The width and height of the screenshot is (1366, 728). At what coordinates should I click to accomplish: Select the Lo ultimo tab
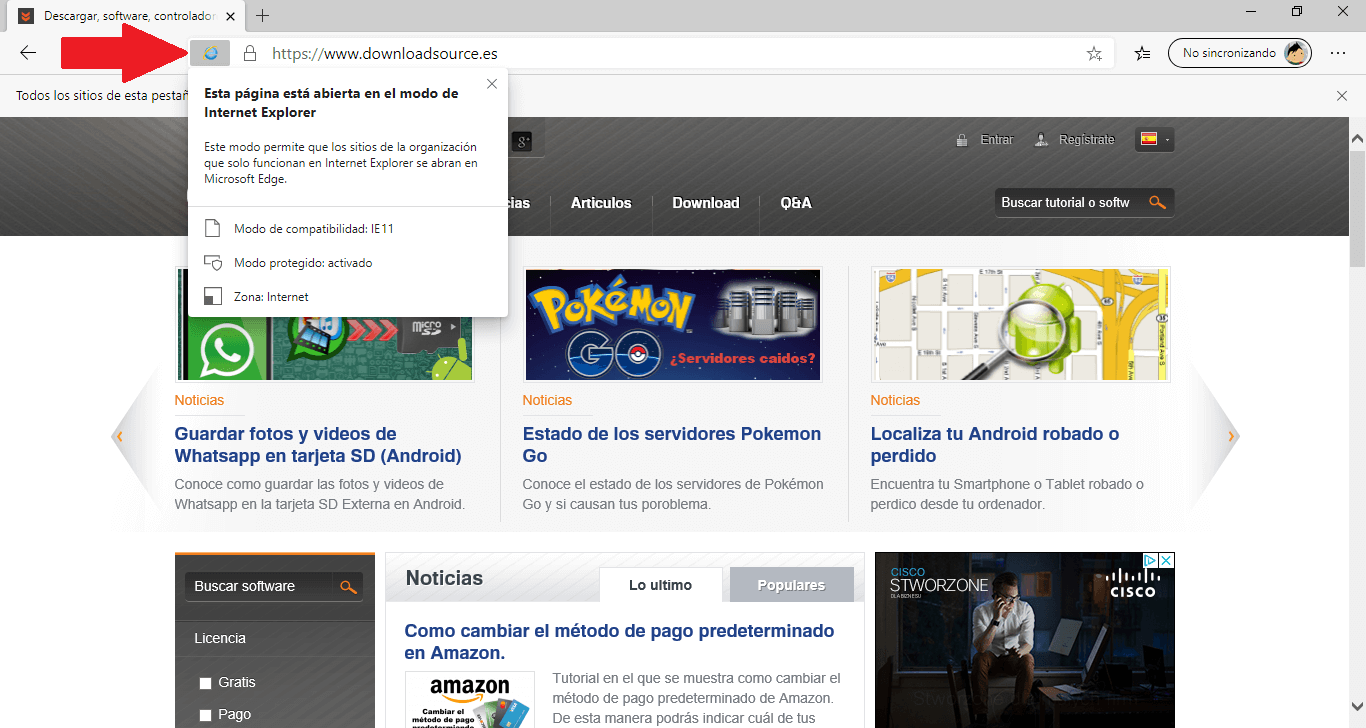pyautogui.click(x=660, y=585)
